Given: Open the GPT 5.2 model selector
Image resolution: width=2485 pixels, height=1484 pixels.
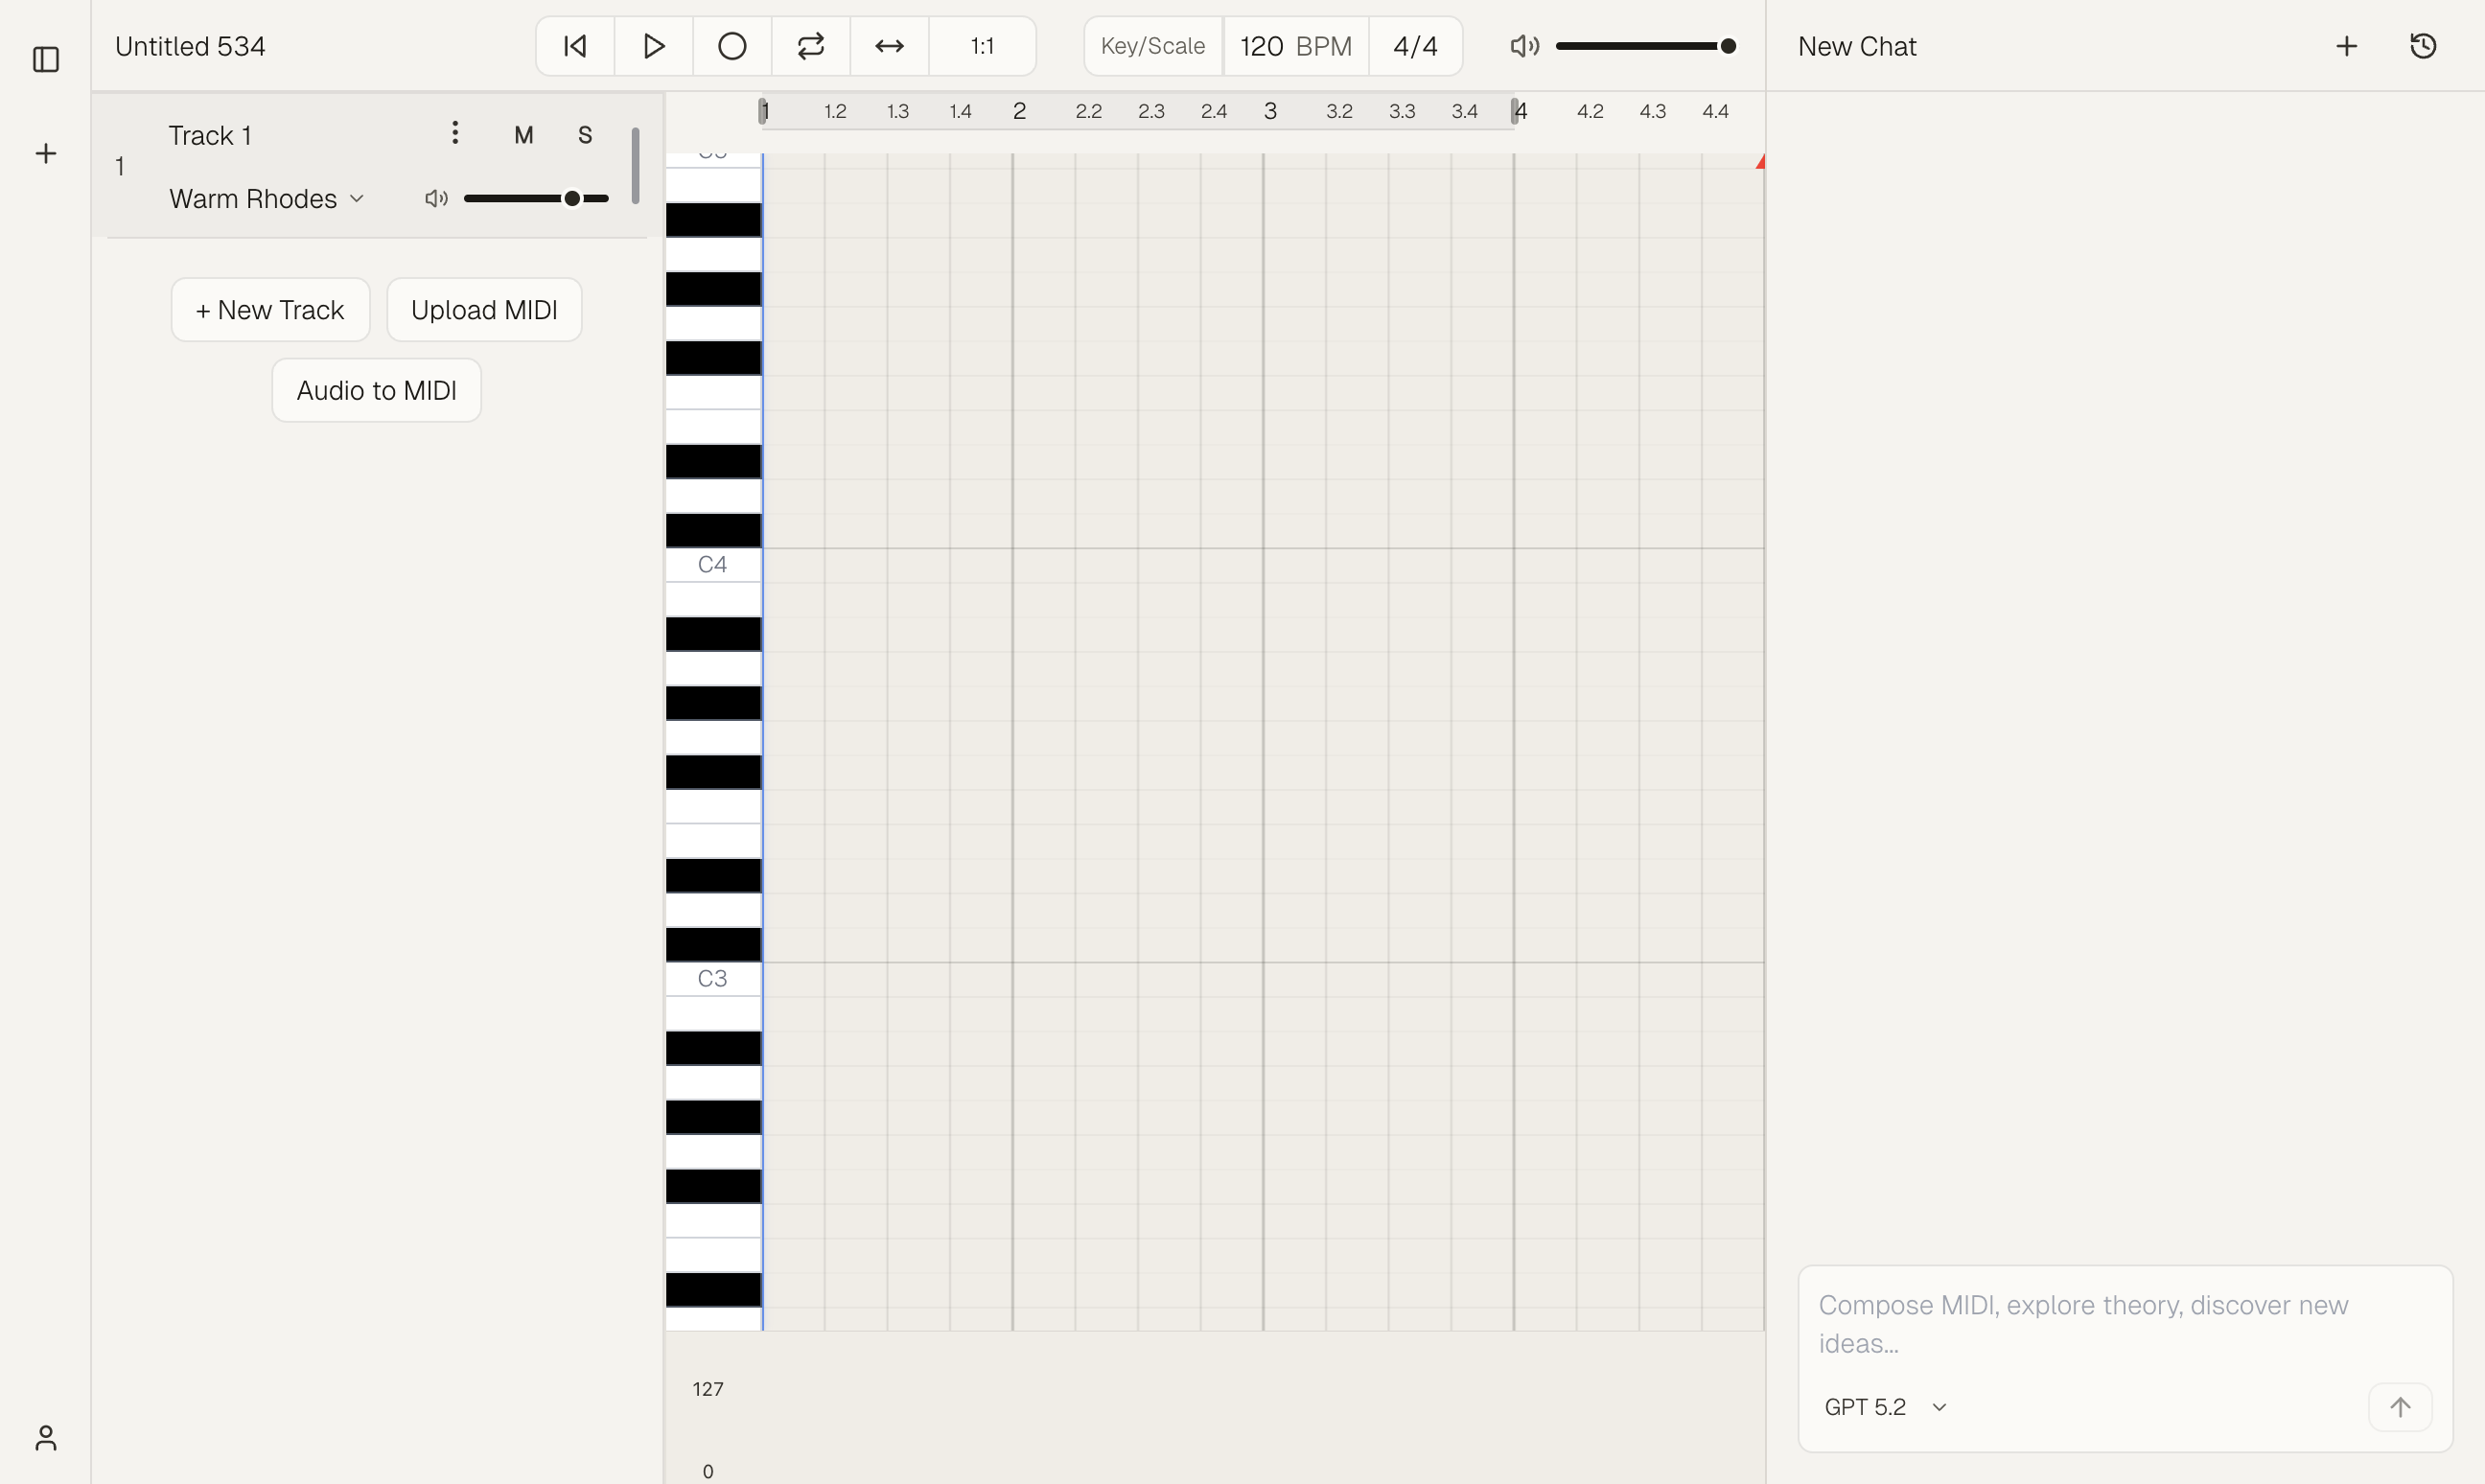Looking at the screenshot, I should coord(1884,1407).
